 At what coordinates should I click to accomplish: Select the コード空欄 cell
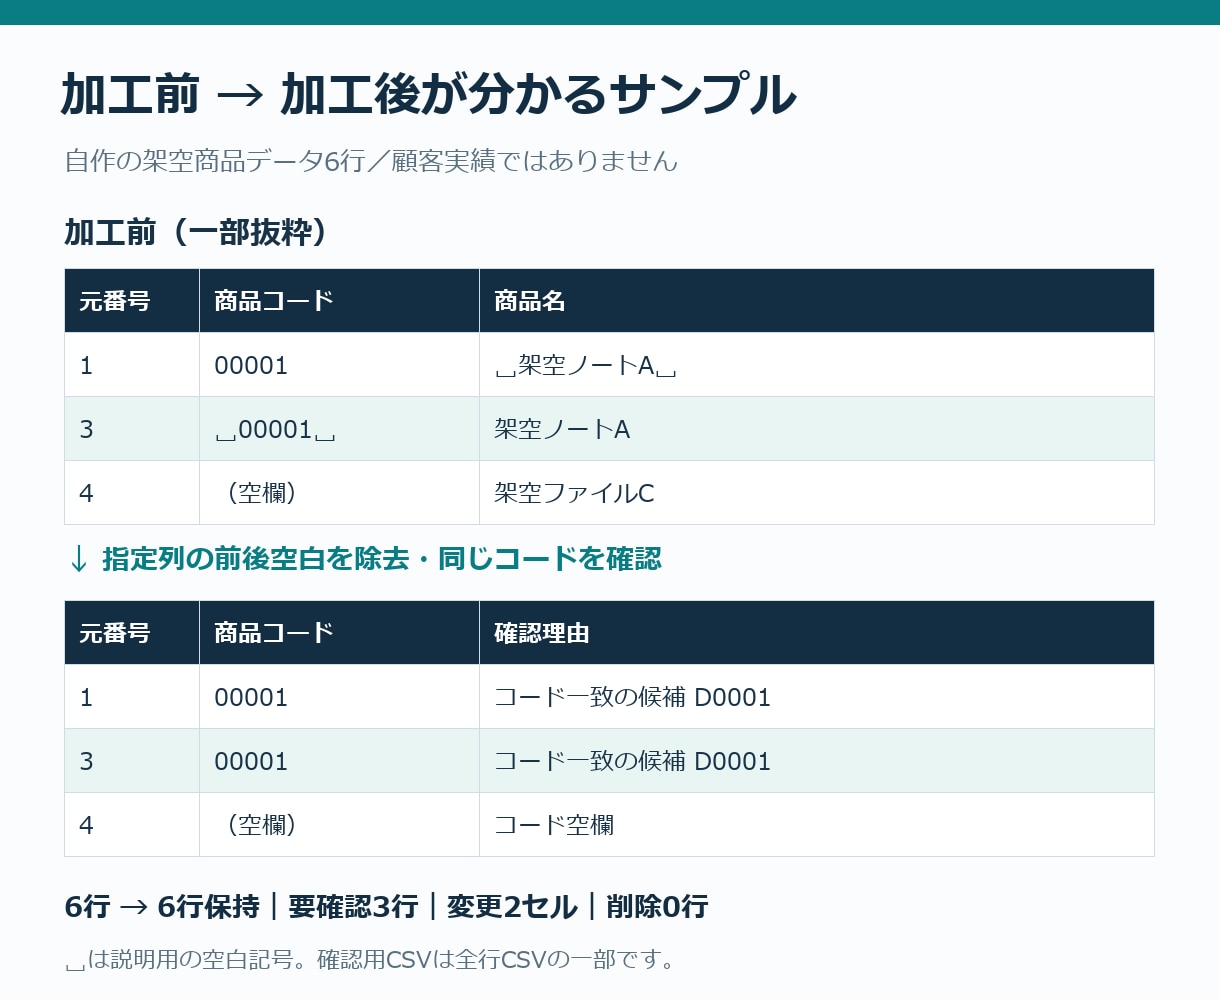[817, 825]
